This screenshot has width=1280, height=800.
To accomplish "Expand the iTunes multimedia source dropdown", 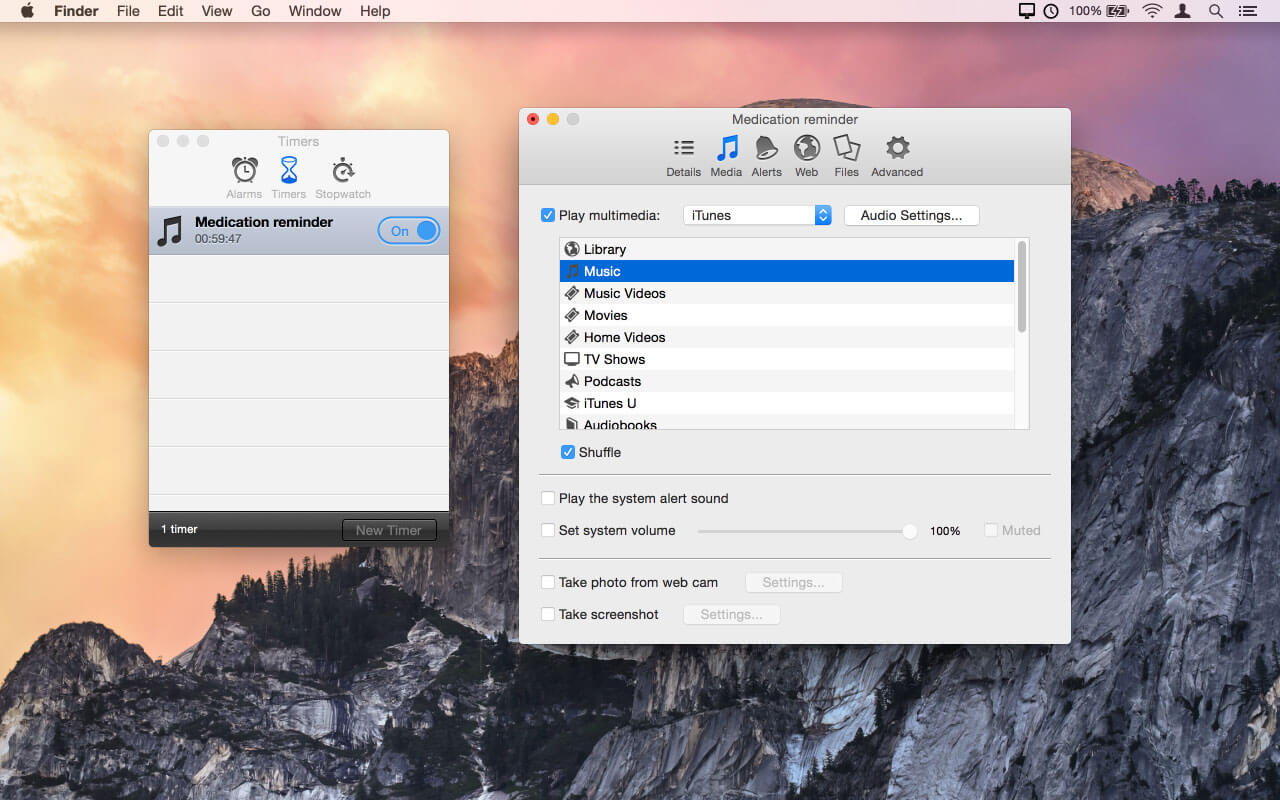I will (x=757, y=215).
